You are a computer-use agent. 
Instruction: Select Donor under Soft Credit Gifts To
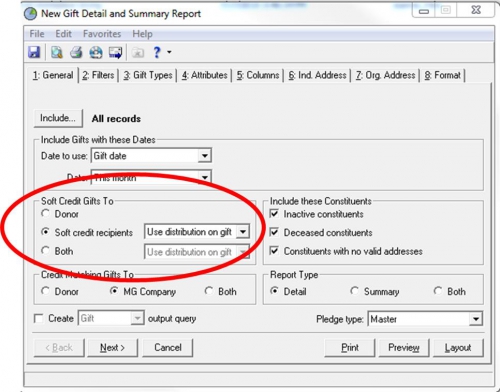45,213
